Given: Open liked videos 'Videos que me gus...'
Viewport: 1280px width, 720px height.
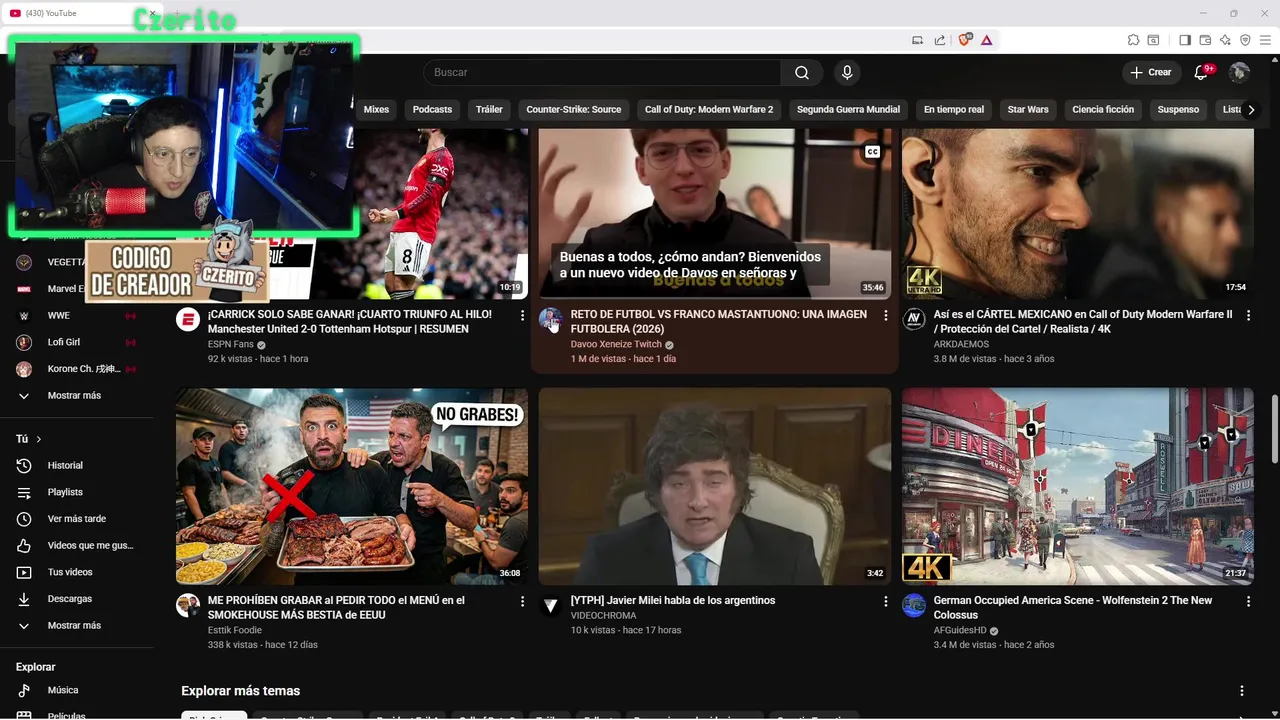Looking at the screenshot, I should click(x=77, y=545).
